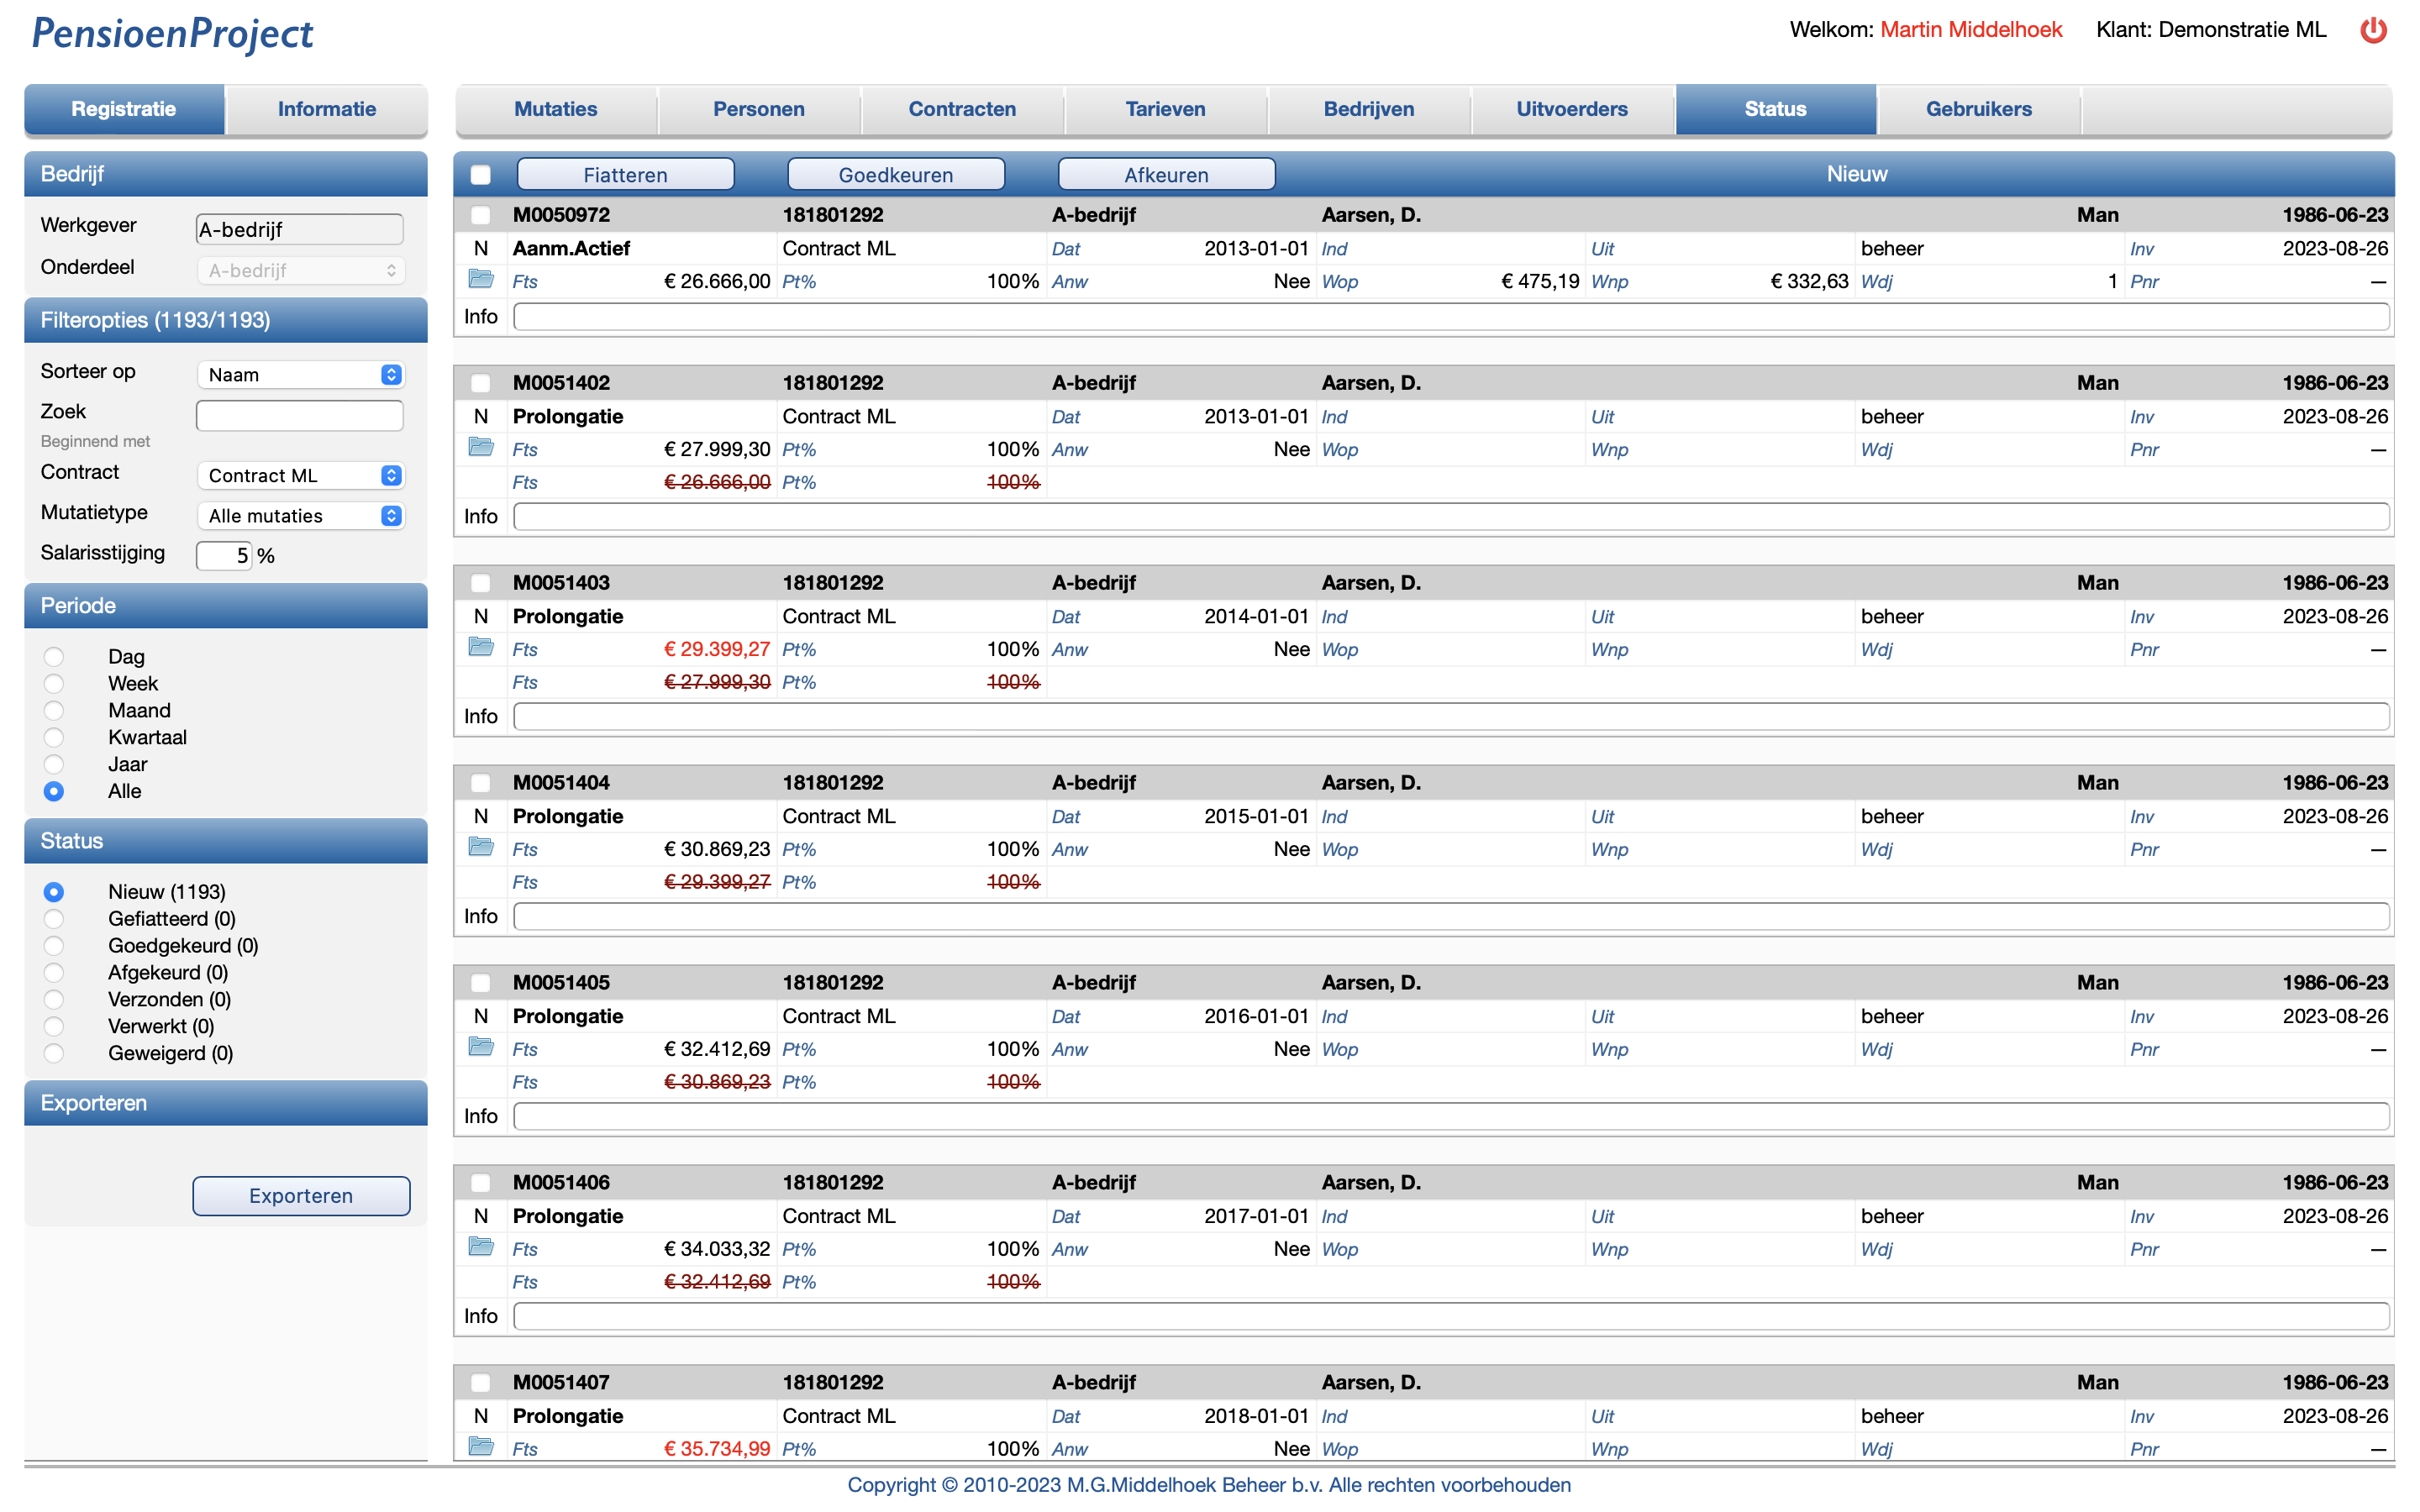Open the folder icon for mutation M0050972

(x=481, y=281)
